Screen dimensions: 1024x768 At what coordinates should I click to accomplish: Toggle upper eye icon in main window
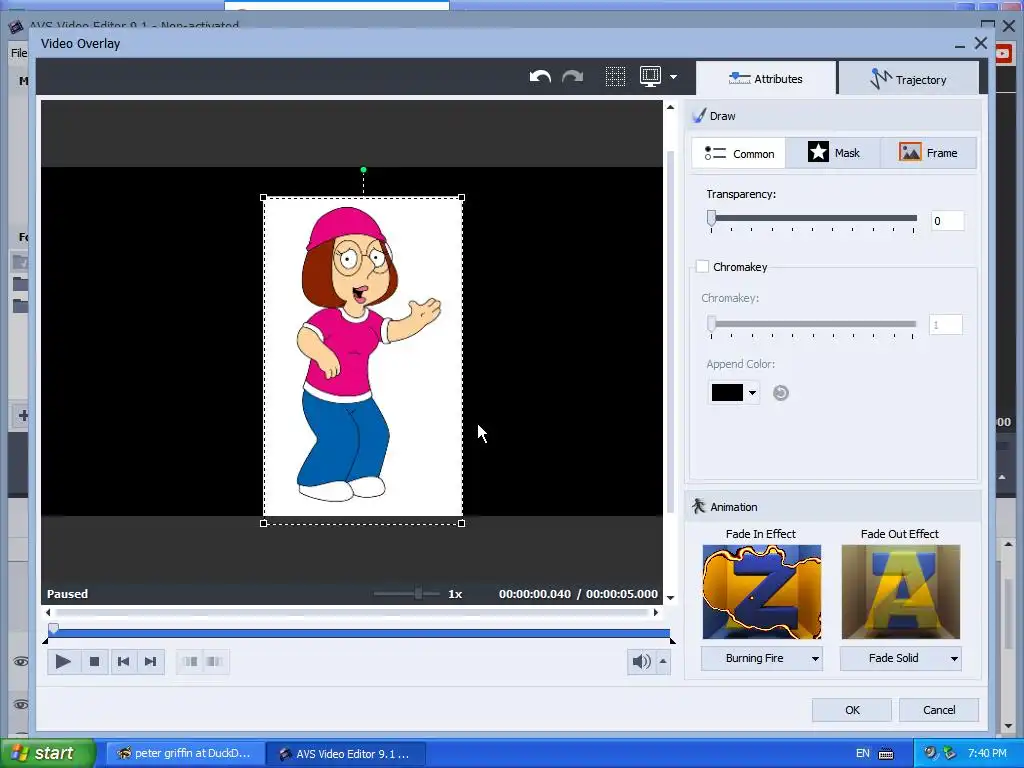(21, 662)
